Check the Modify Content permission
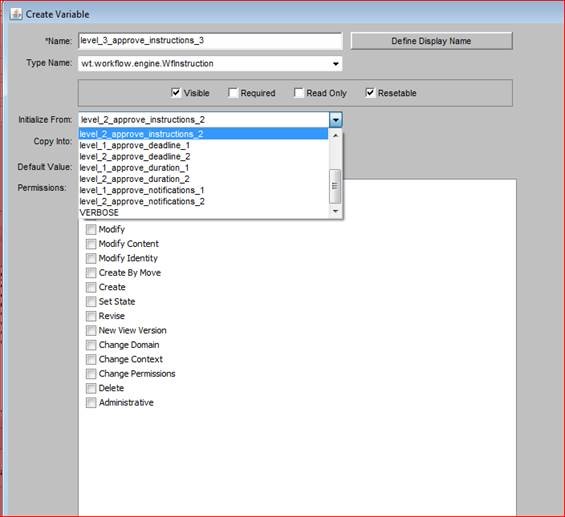Viewport: 565px width, 517px height. 91,244
